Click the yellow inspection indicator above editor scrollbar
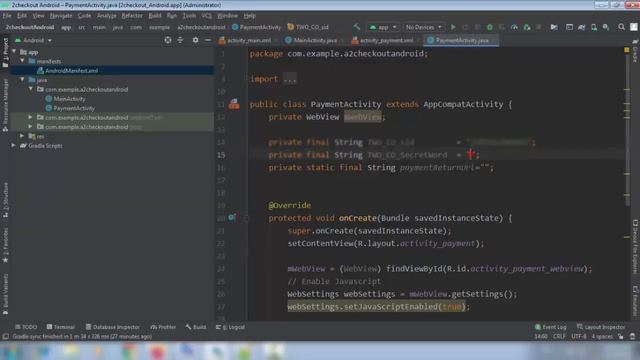Viewport: 640px width, 360px height. [x=627, y=50]
